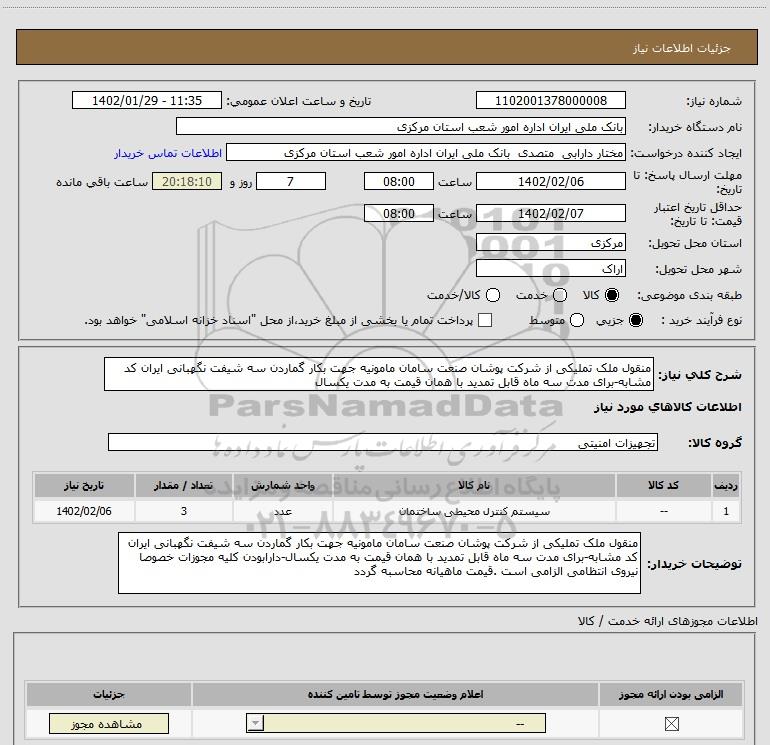This screenshot has height=745, width=770.
Task: Click the delivery province مرکزی field
Action: tap(550, 242)
